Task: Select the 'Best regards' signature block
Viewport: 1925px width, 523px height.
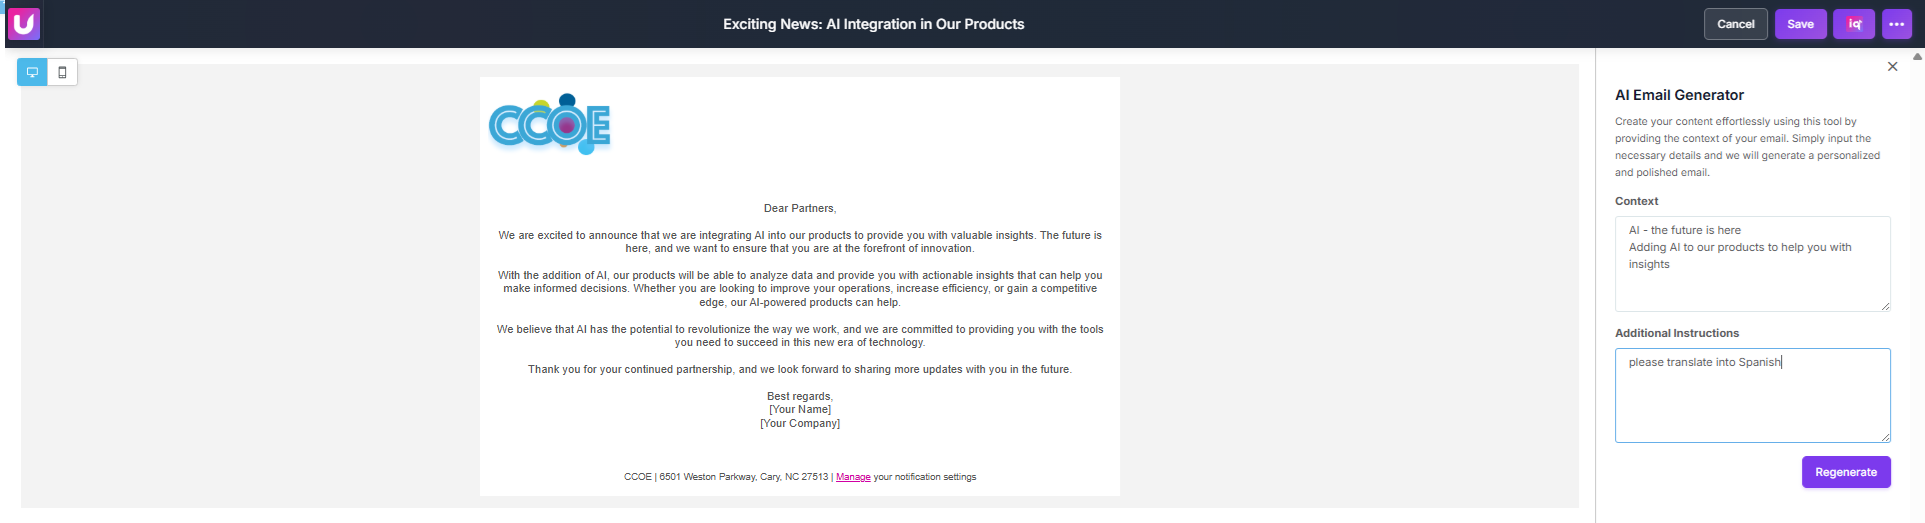Action: coord(800,410)
